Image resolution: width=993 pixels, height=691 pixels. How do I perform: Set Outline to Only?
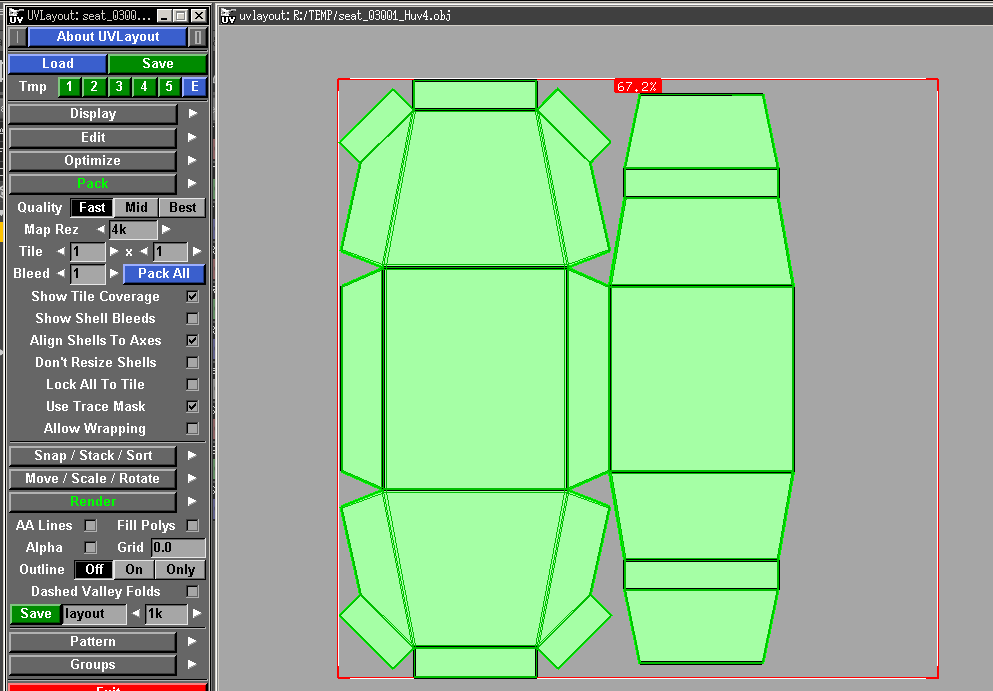180,569
